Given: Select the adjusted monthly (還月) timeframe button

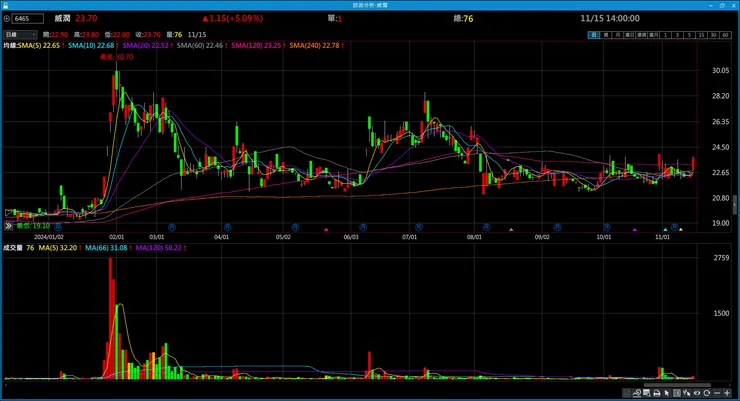Looking at the screenshot, I should click(x=654, y=34).
